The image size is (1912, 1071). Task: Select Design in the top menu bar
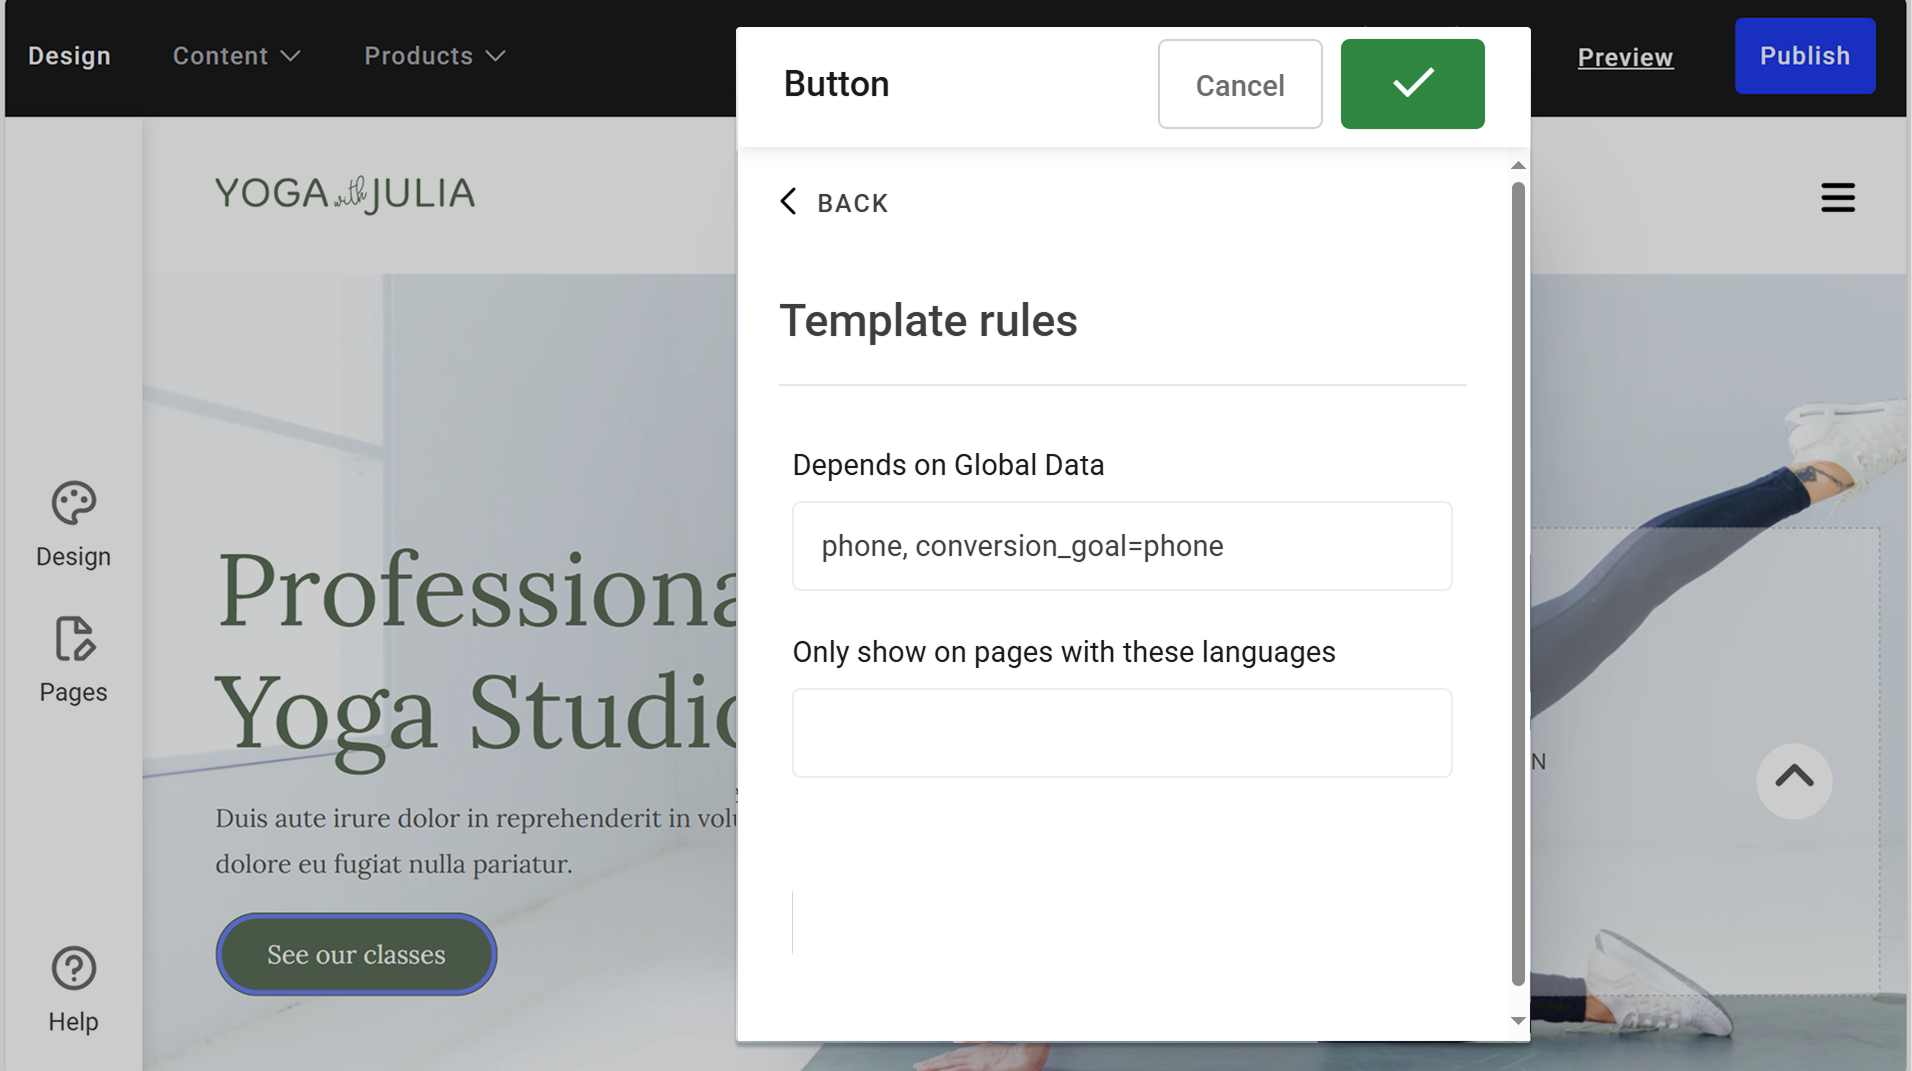(69, 56)
